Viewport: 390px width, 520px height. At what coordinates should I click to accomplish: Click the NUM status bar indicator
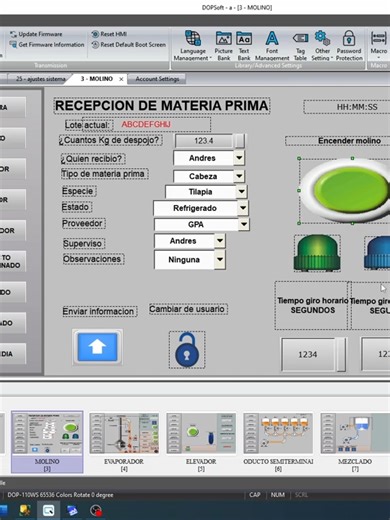tap(277, 495)
